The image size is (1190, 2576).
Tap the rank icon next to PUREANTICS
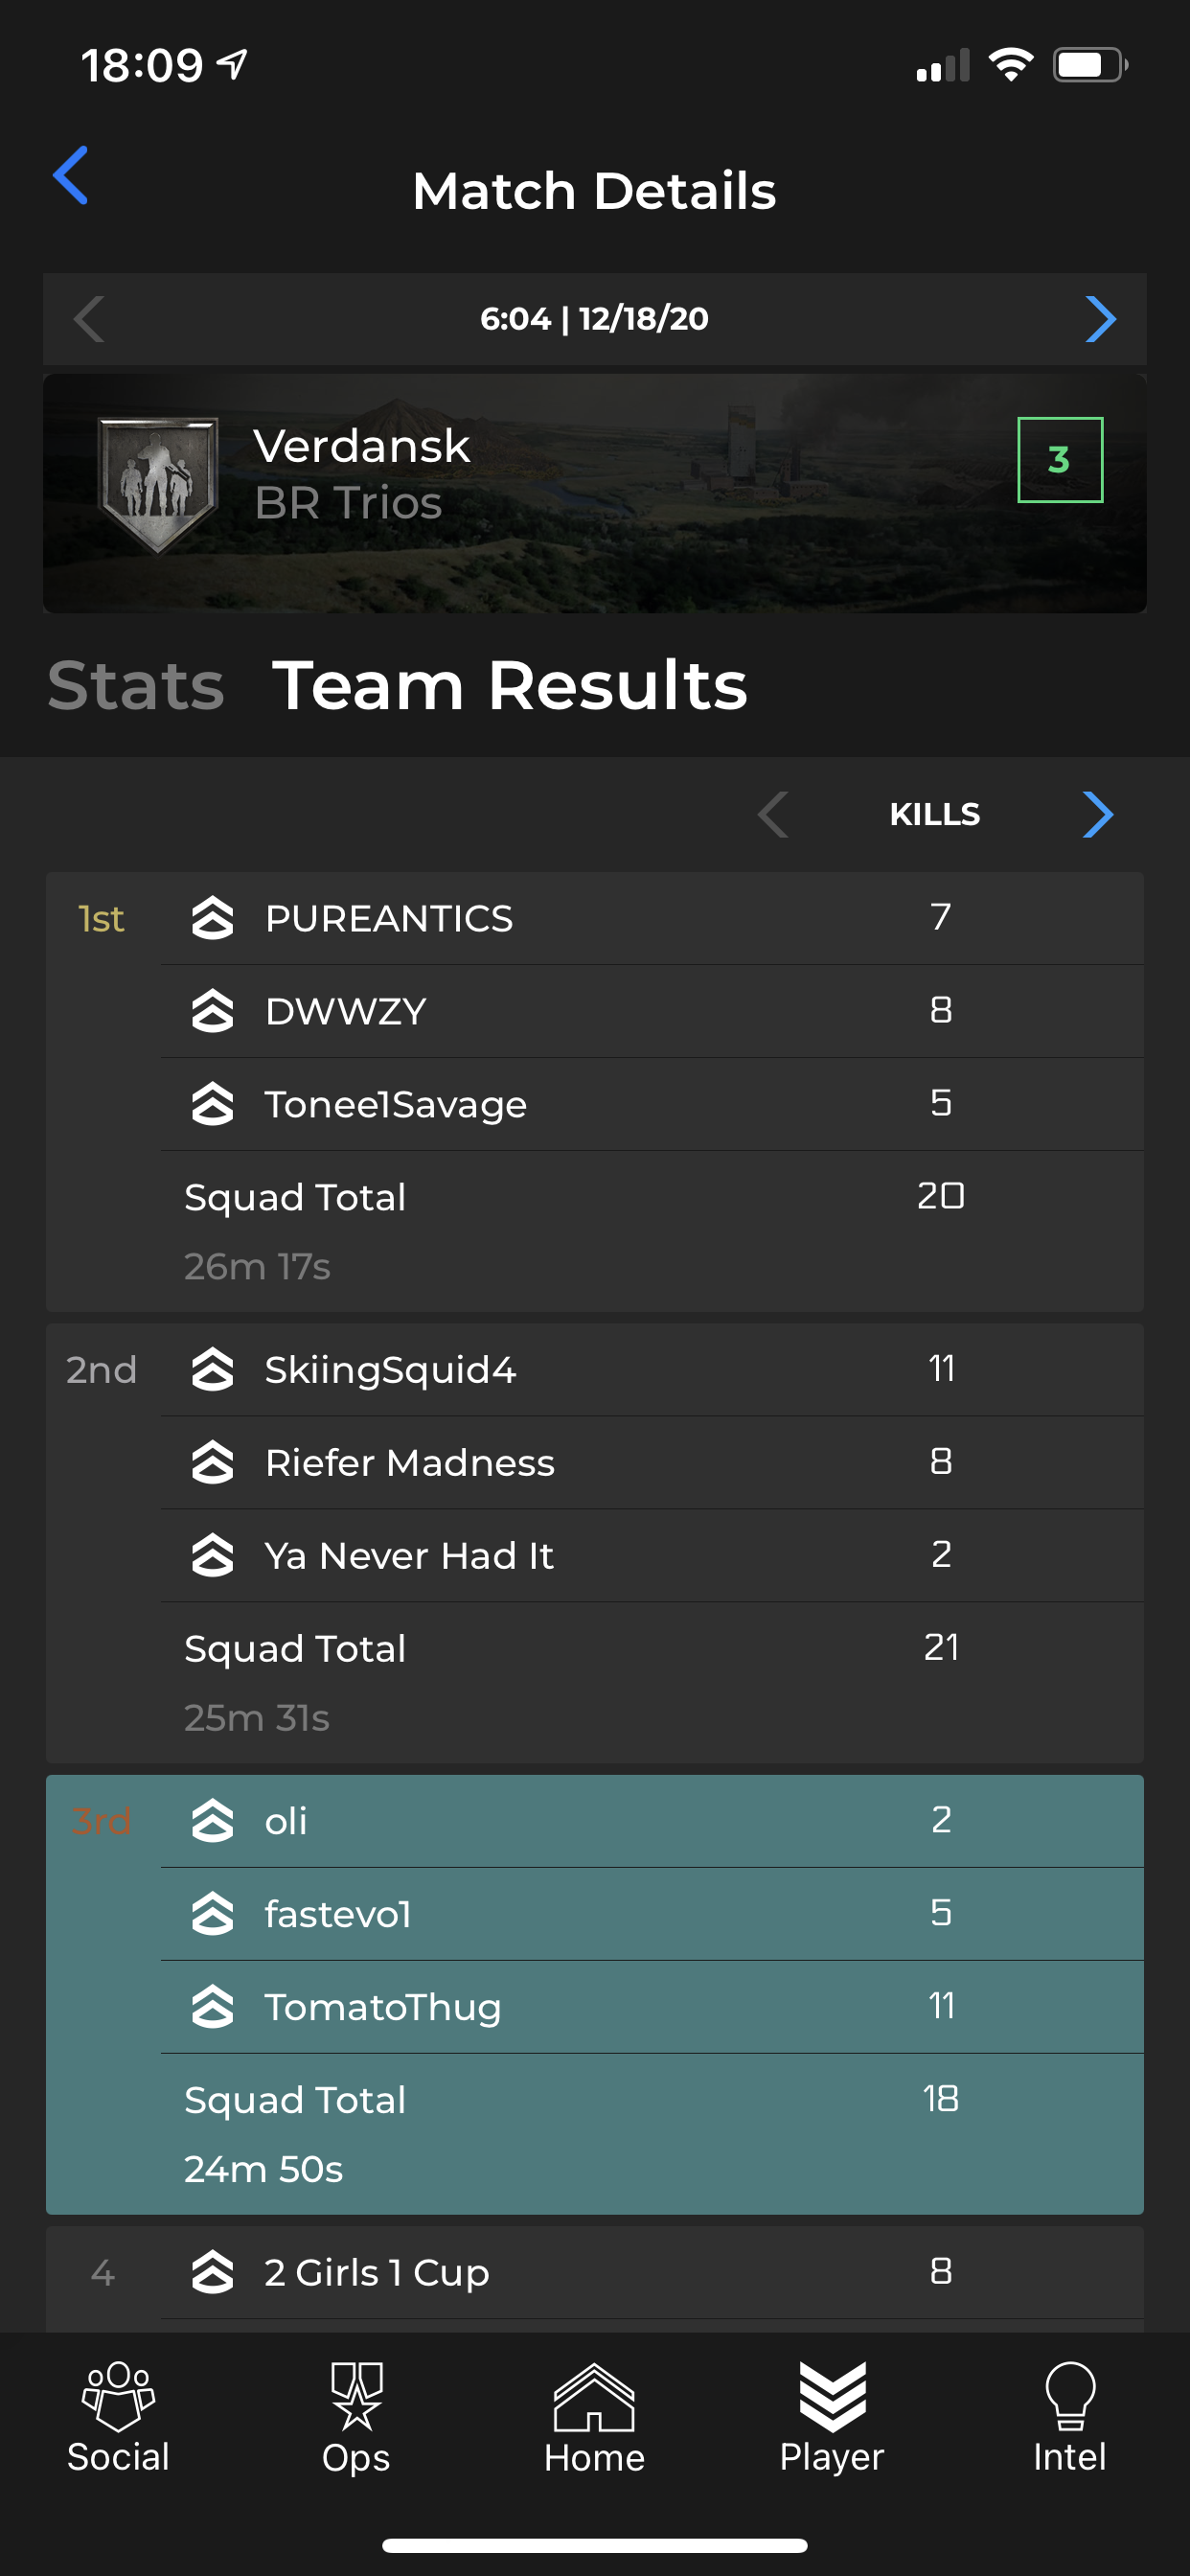pos(212,918)
